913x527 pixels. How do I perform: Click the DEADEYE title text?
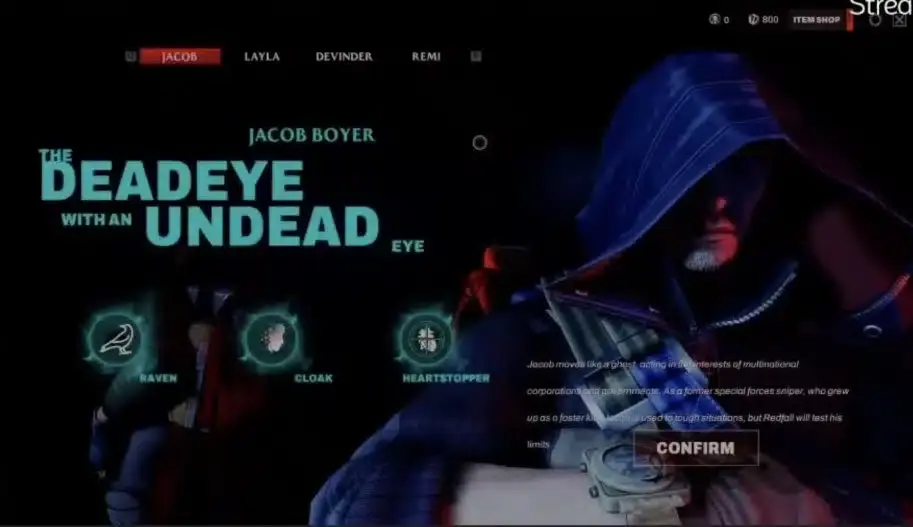(x=172, y=181)
